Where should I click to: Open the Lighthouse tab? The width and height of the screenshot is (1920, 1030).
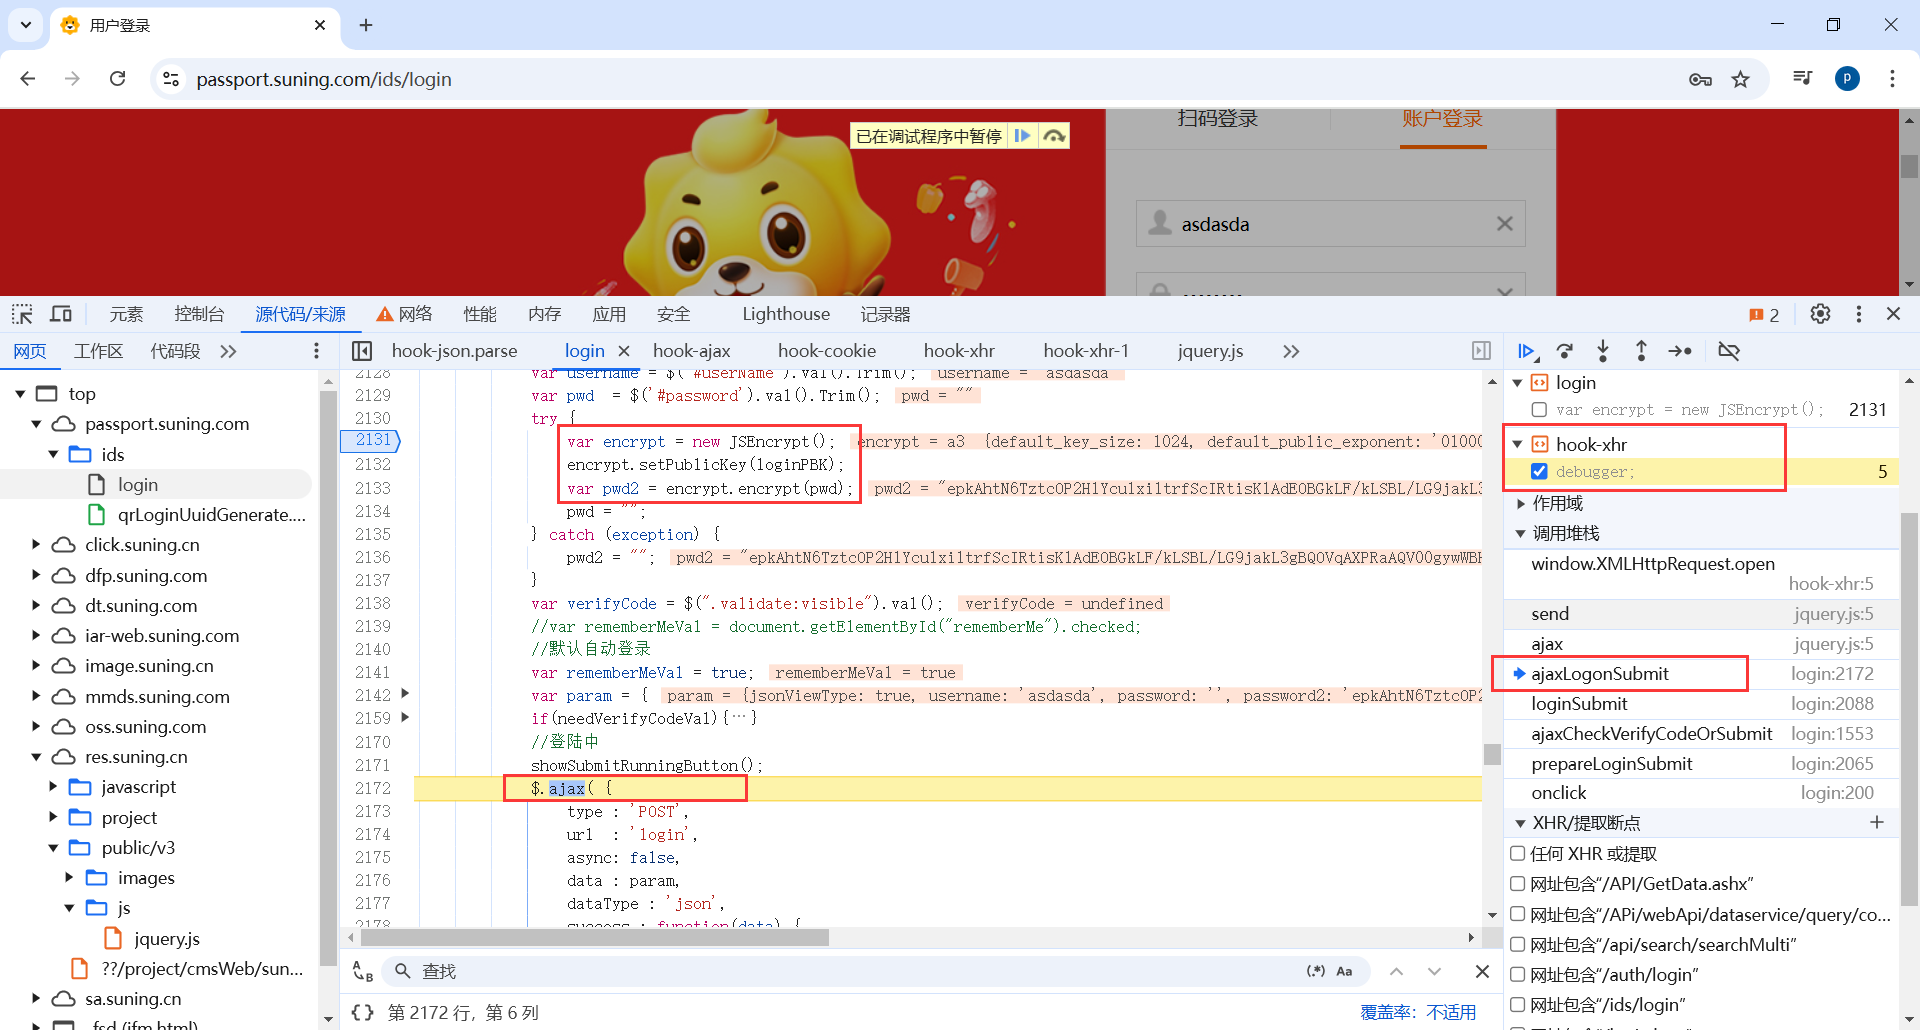(x=786, y=314)
